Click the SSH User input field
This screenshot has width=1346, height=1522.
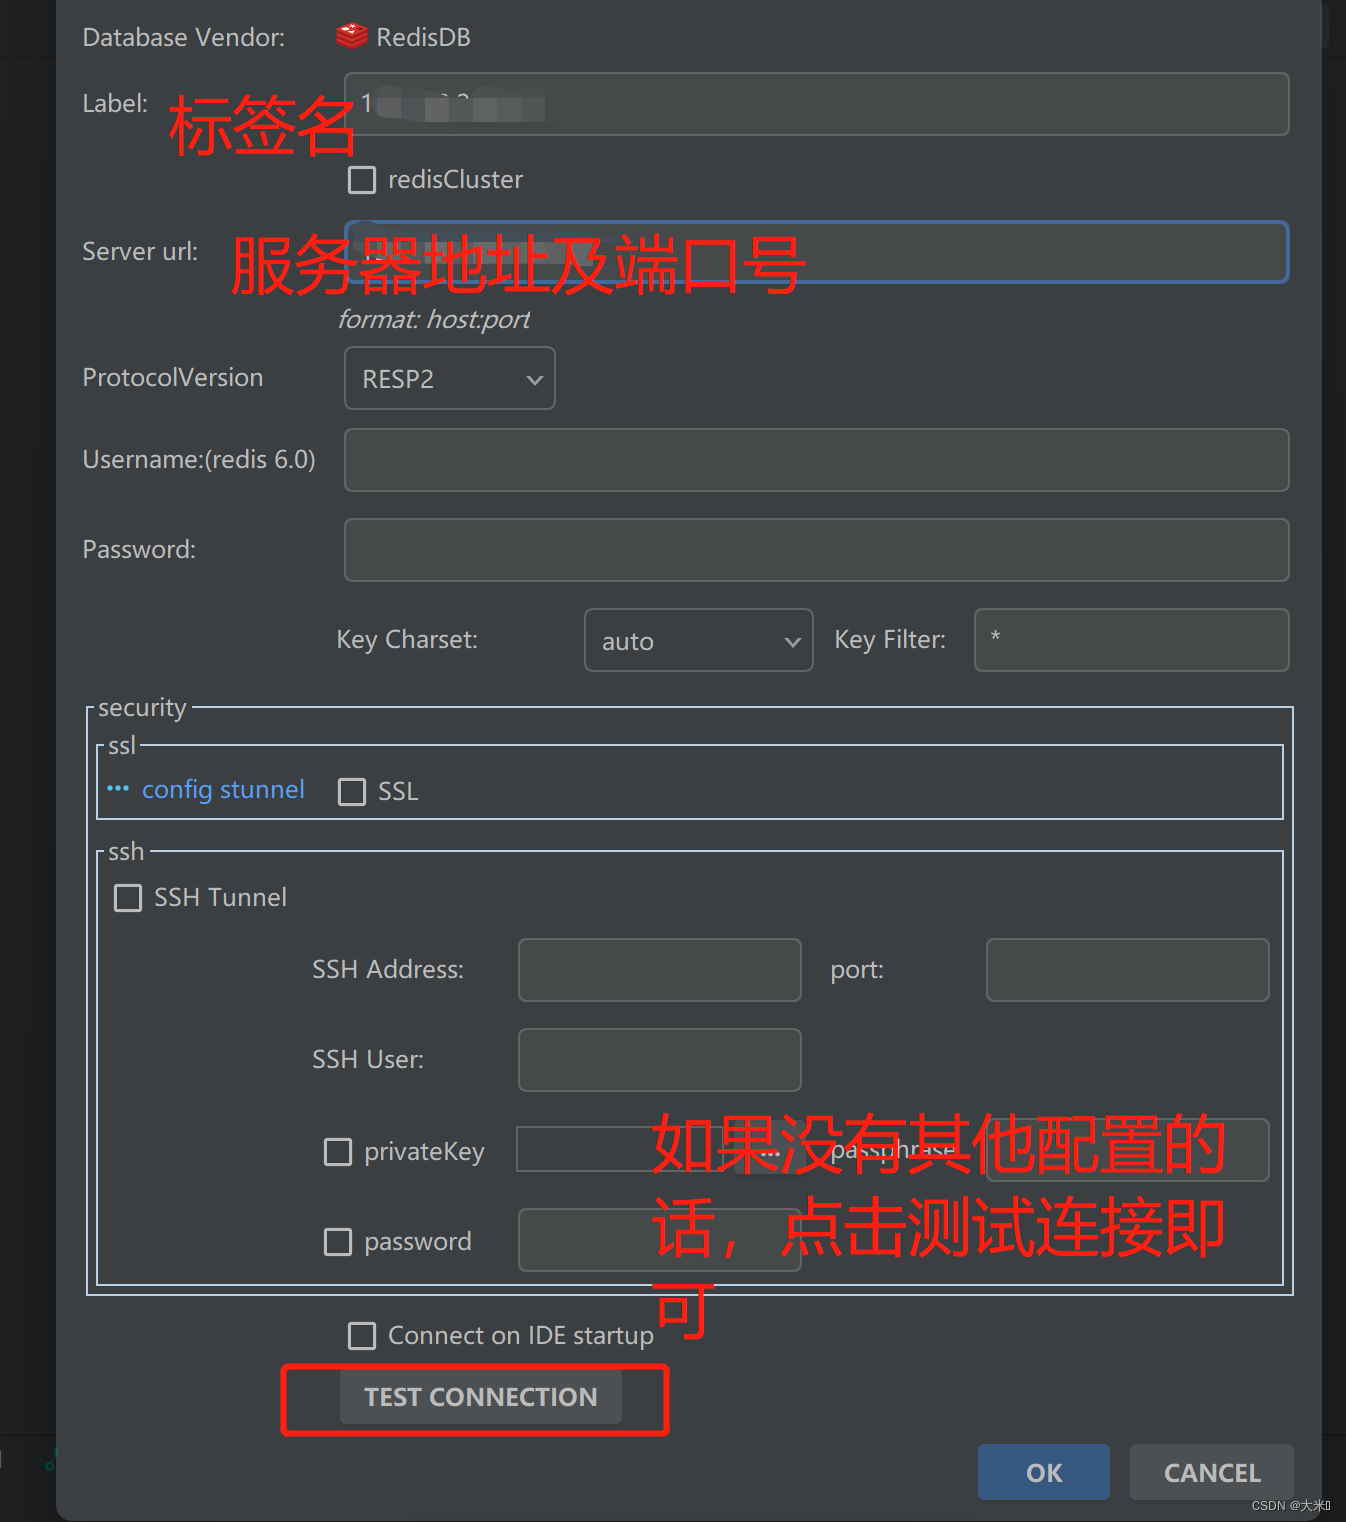[660, 1060]
